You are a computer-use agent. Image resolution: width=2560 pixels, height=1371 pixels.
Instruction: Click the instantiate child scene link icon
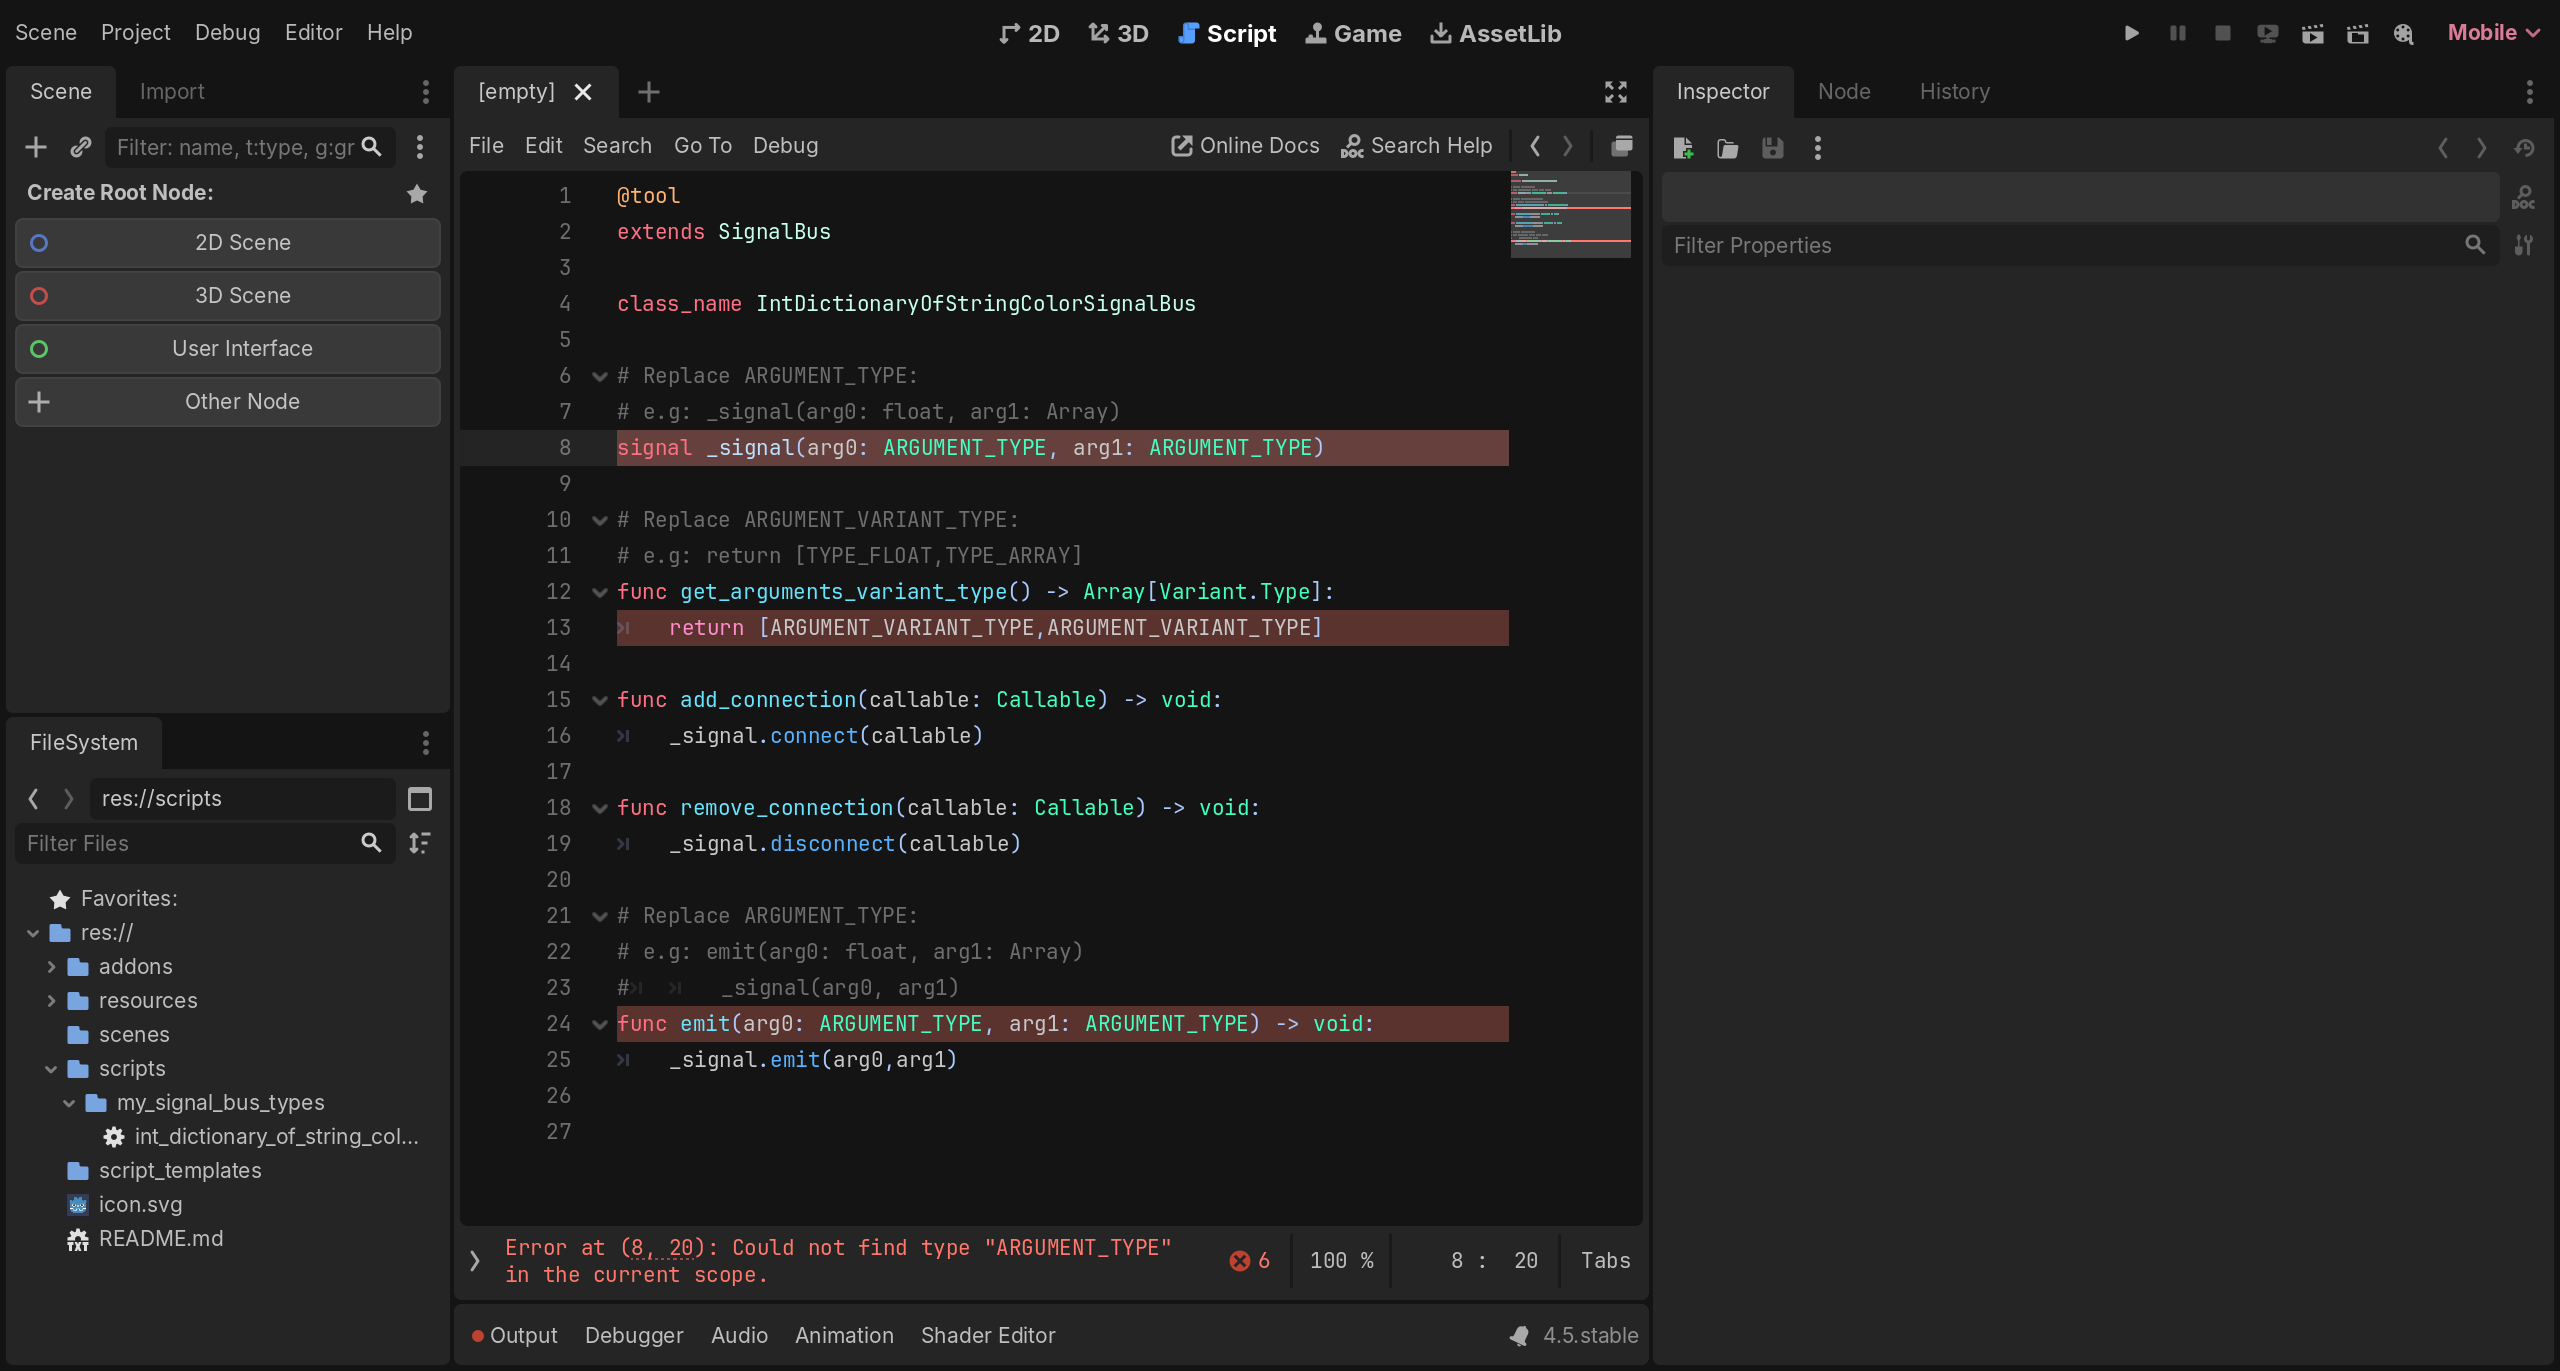point(81,147)
